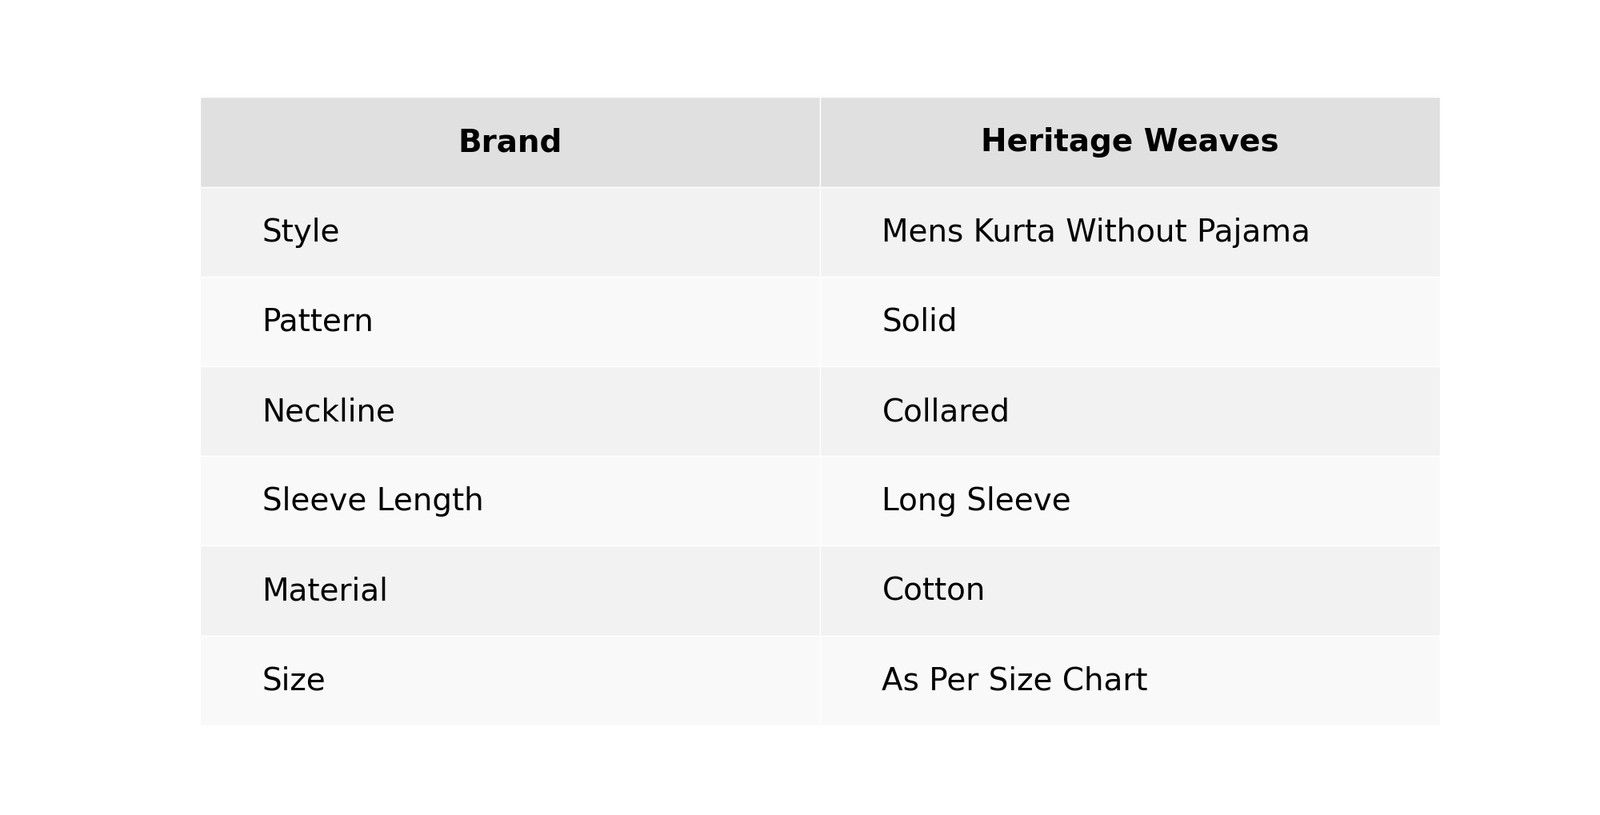The image size is (1600, 815).
Task: Select the Cotton material value
Action: click(933, 590)
